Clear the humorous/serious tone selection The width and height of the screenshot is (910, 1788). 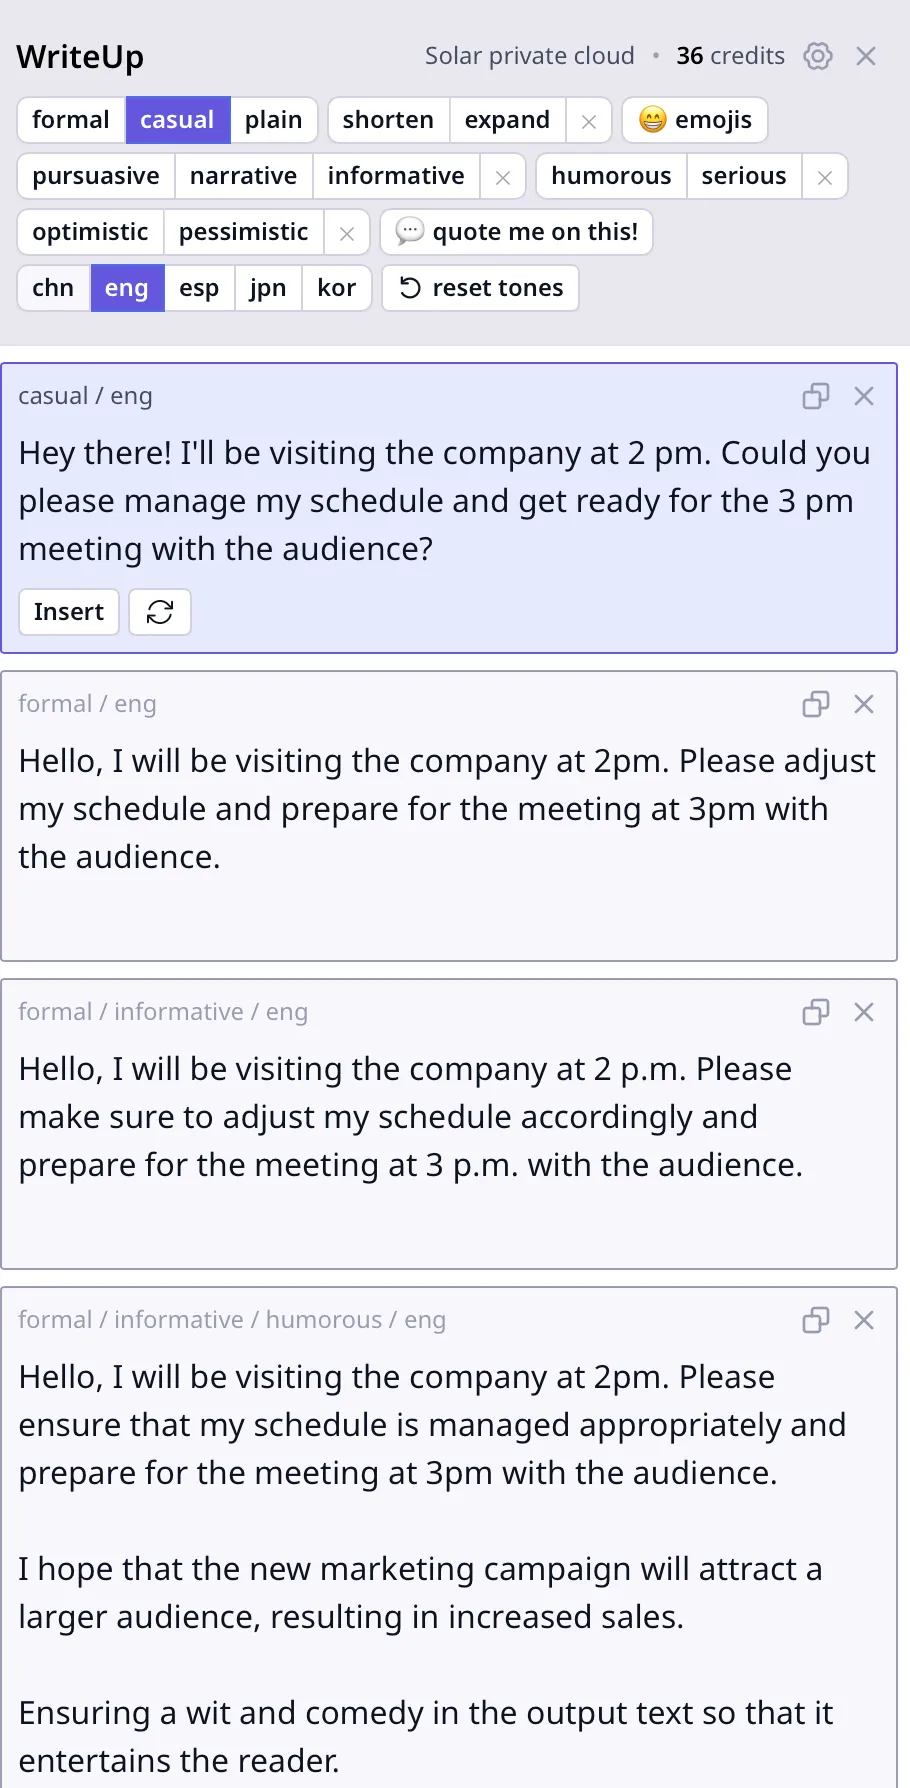pyautogui.click(x=825, y=177)
